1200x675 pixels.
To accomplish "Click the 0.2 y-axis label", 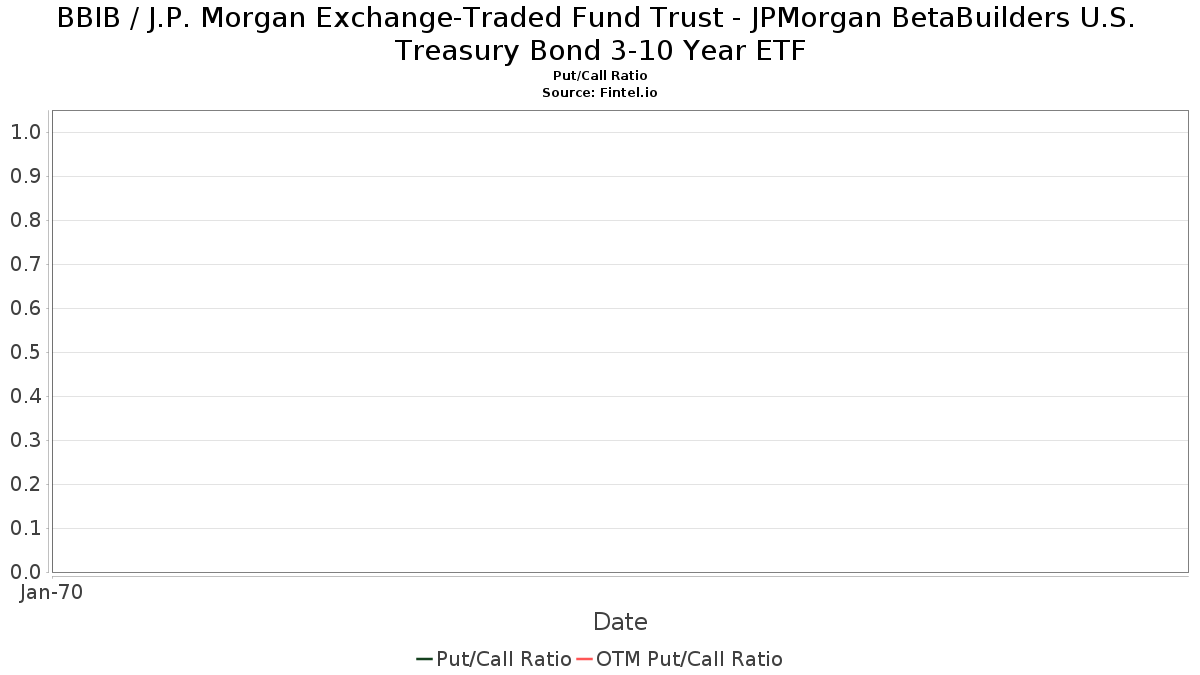I will pos(26,484).
